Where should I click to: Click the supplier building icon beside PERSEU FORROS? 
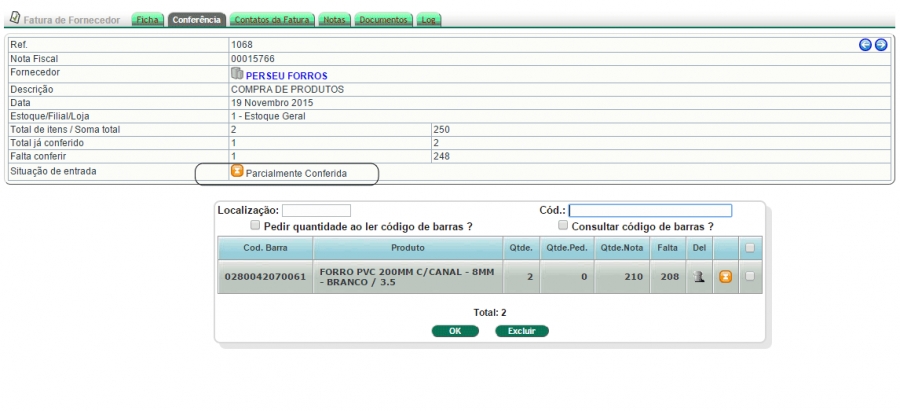coord(237,74)
